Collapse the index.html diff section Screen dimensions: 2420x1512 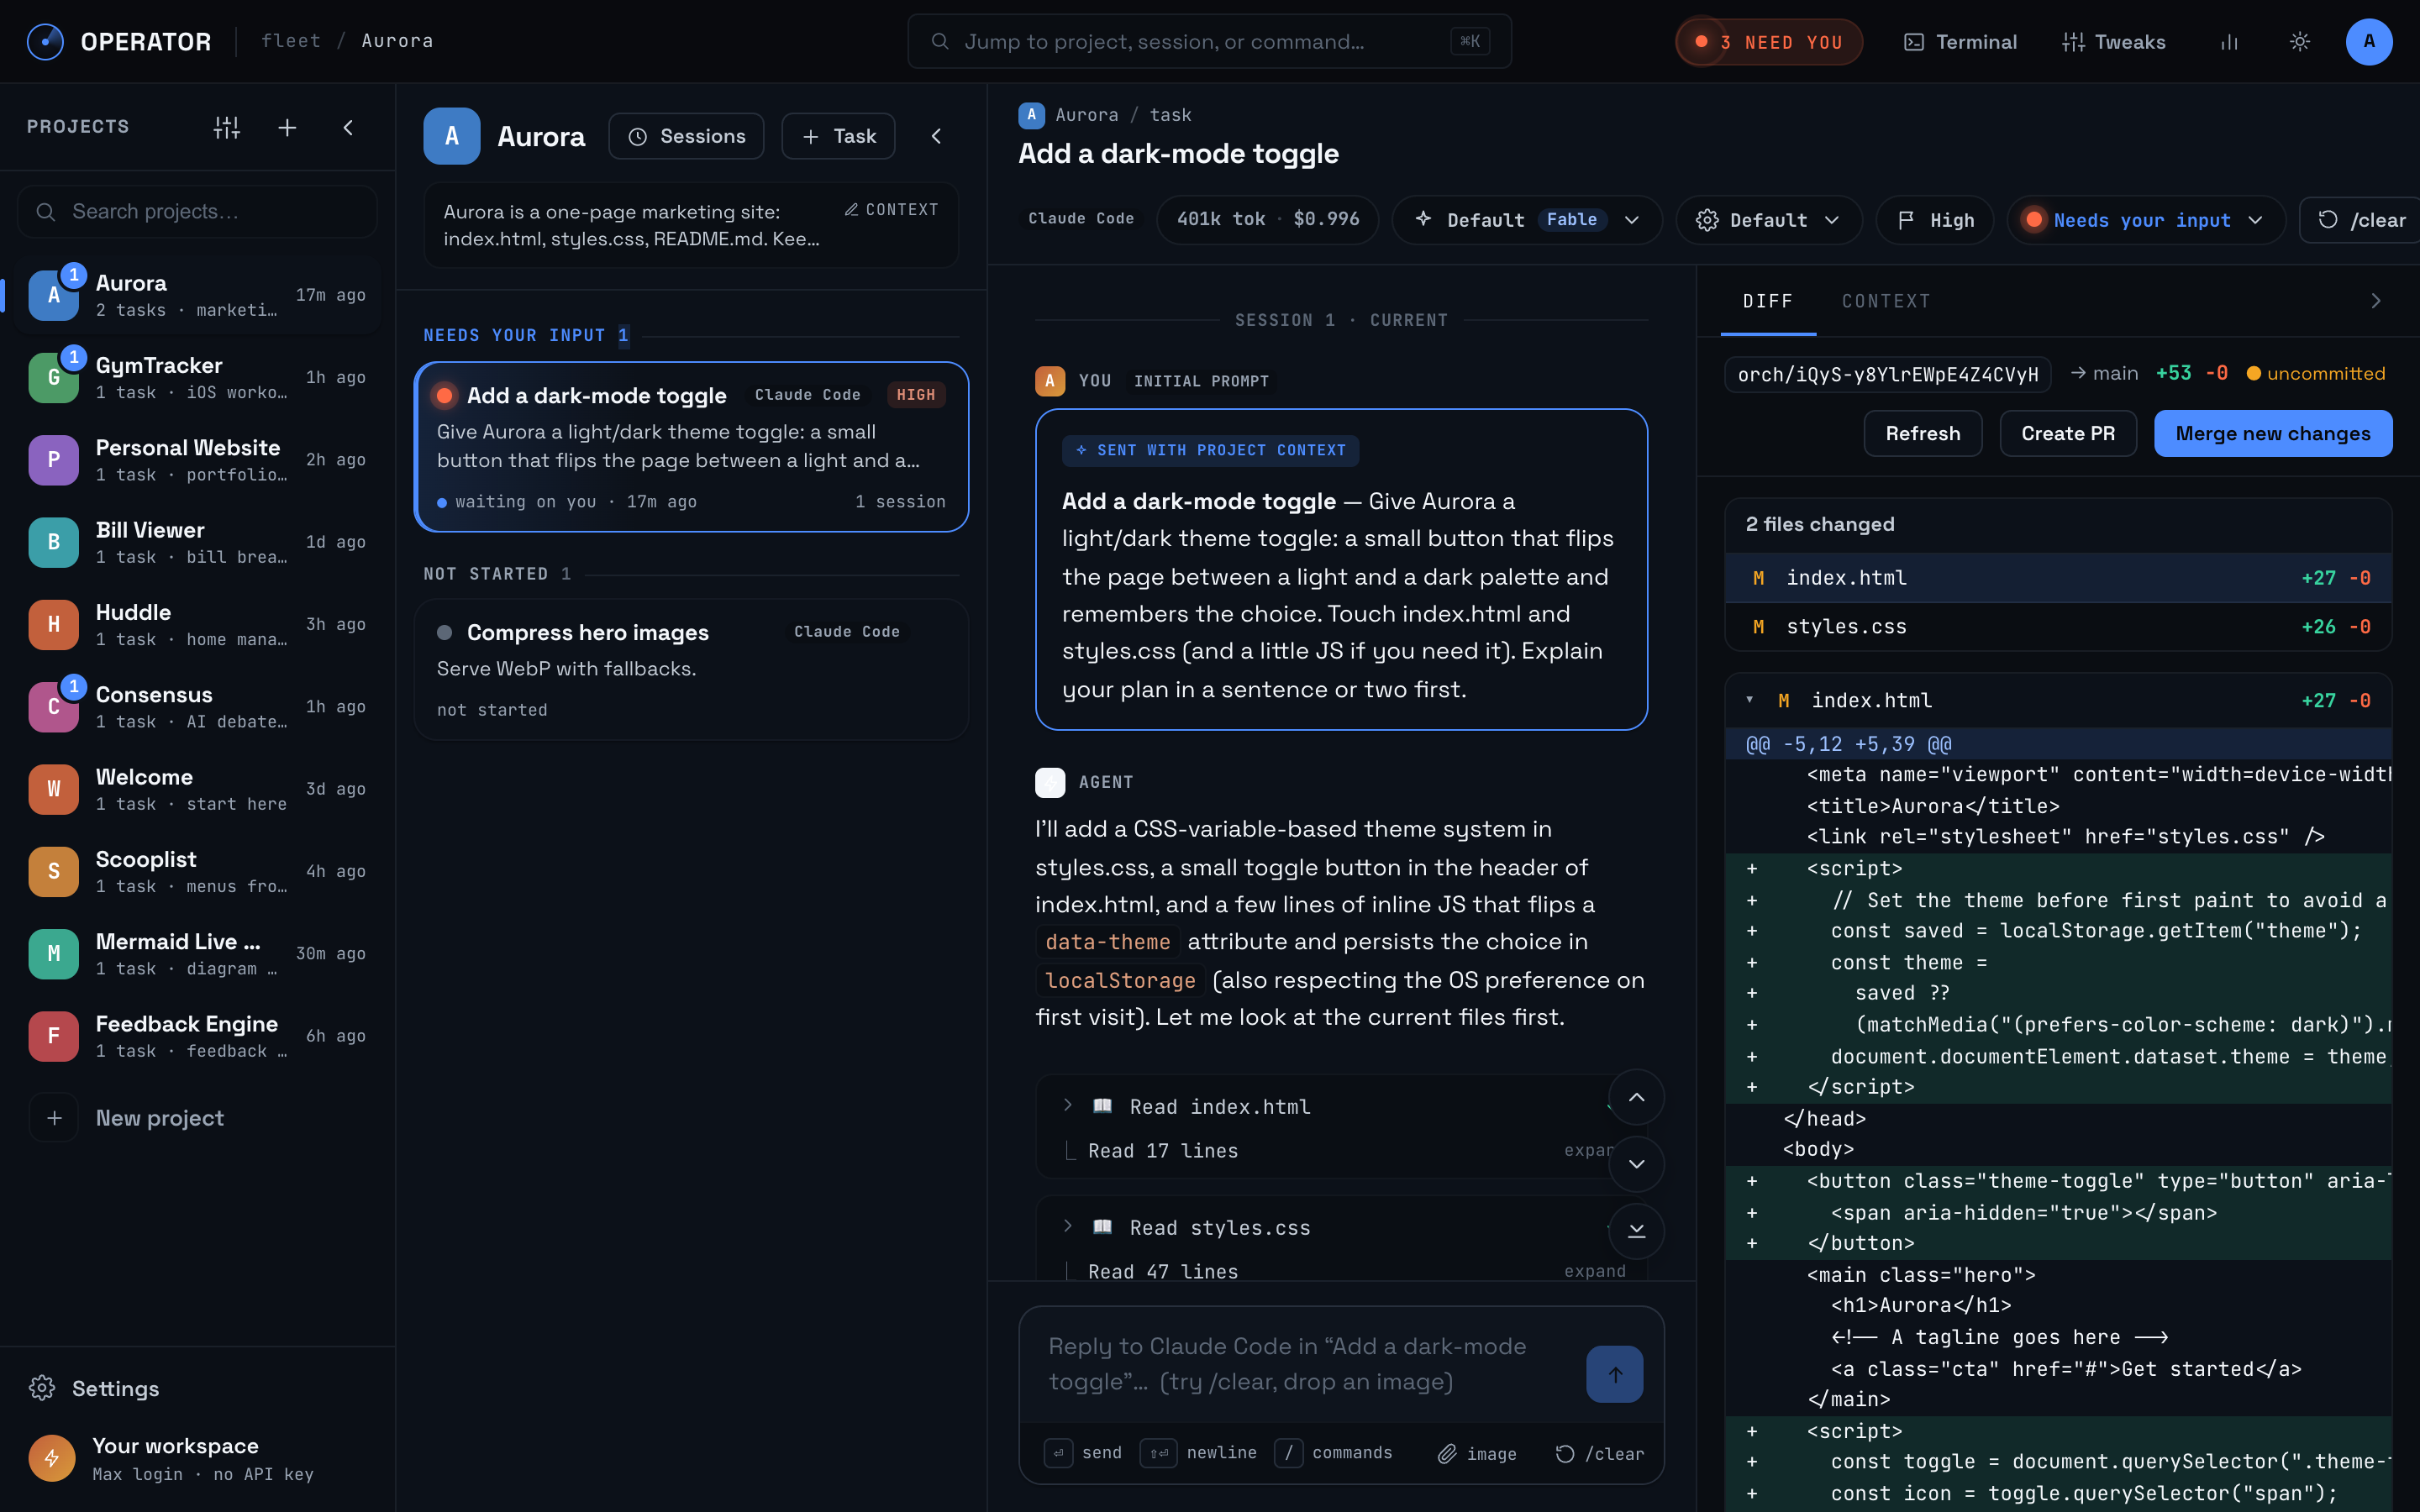click(x=1750, y=700)
